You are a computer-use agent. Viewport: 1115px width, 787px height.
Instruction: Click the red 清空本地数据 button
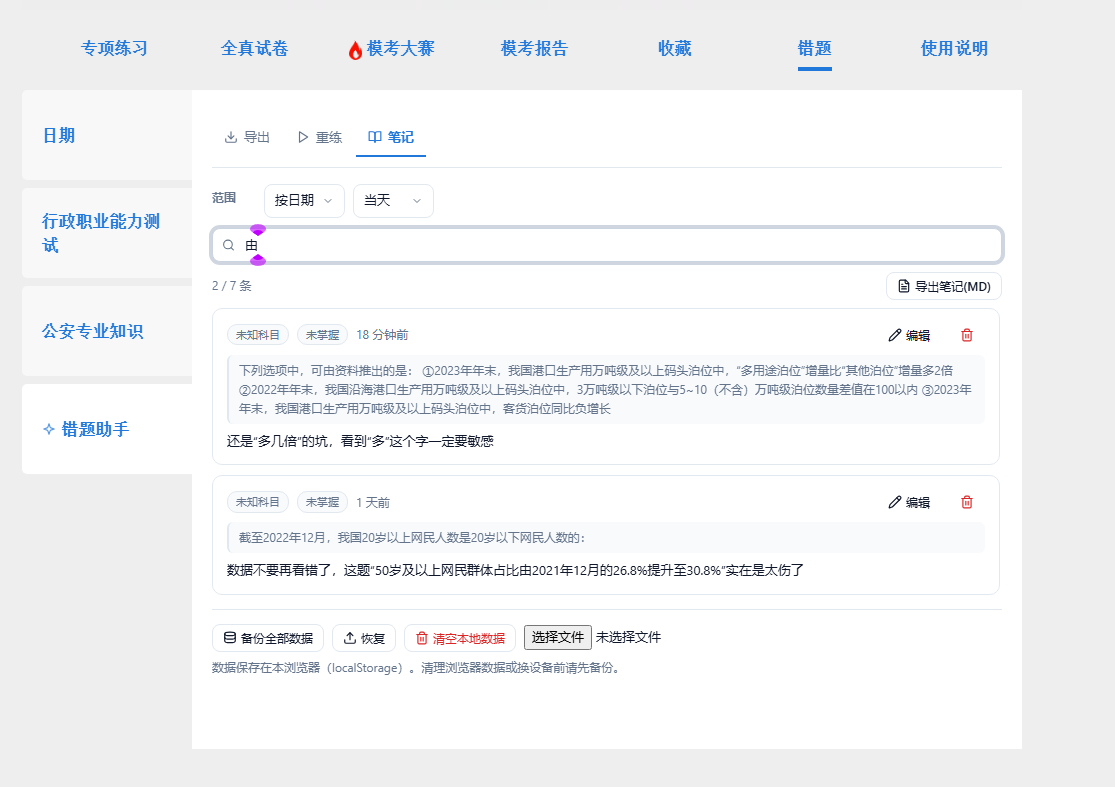tap(460, 638)
